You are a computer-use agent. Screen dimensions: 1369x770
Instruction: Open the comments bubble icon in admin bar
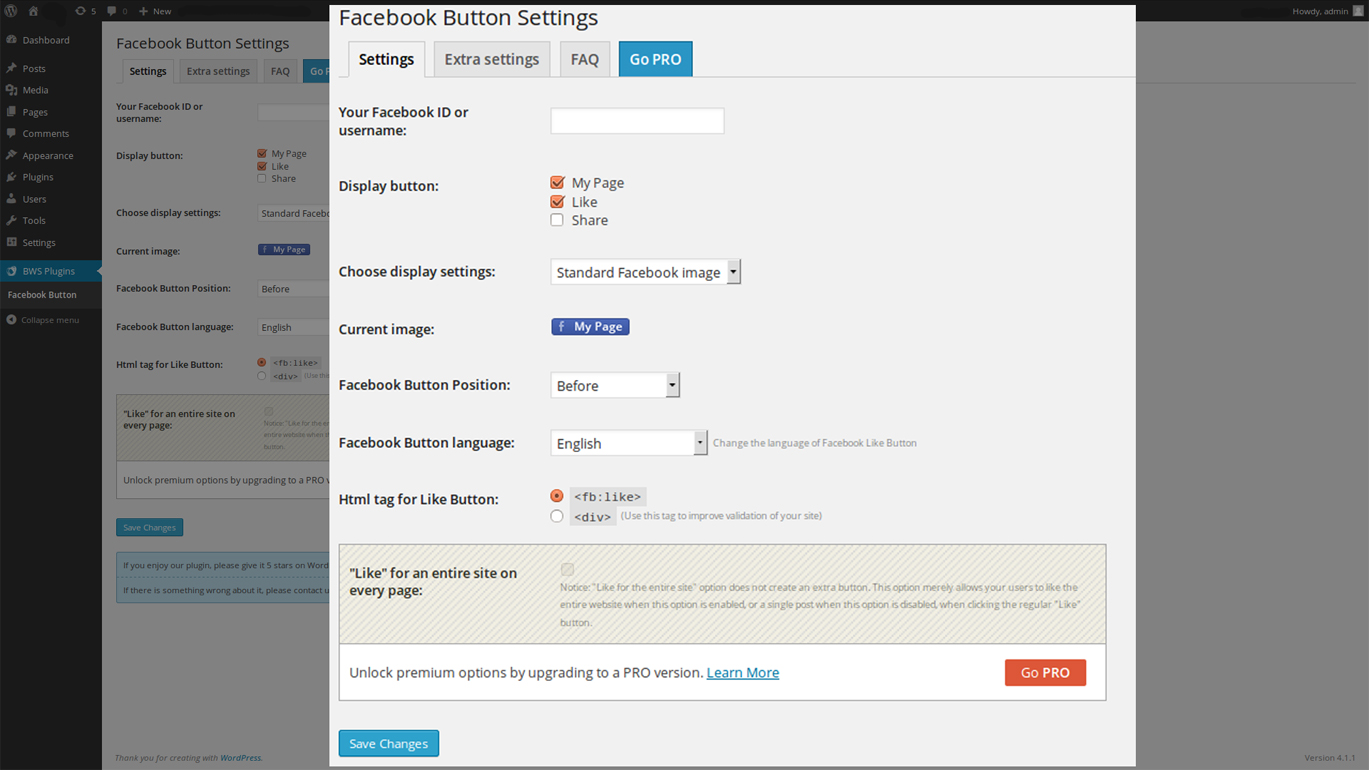pyautogui.click(x=112, y=11)
